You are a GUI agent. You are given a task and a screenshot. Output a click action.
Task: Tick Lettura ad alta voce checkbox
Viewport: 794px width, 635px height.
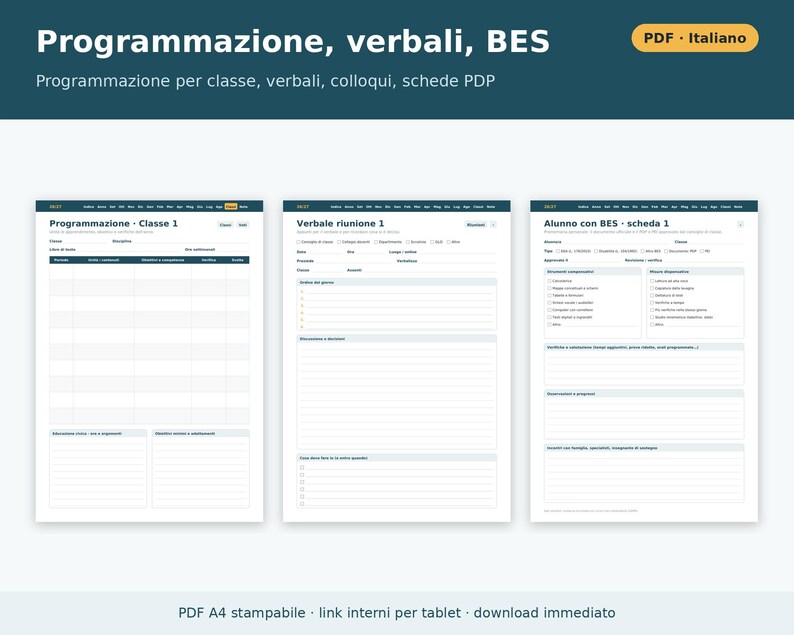tap(652, 281)
